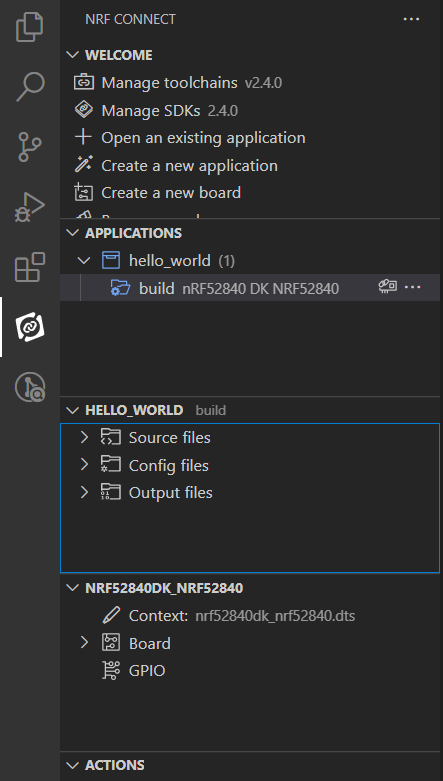
Task: Select the hello_world application label
Action: point(169,260)
